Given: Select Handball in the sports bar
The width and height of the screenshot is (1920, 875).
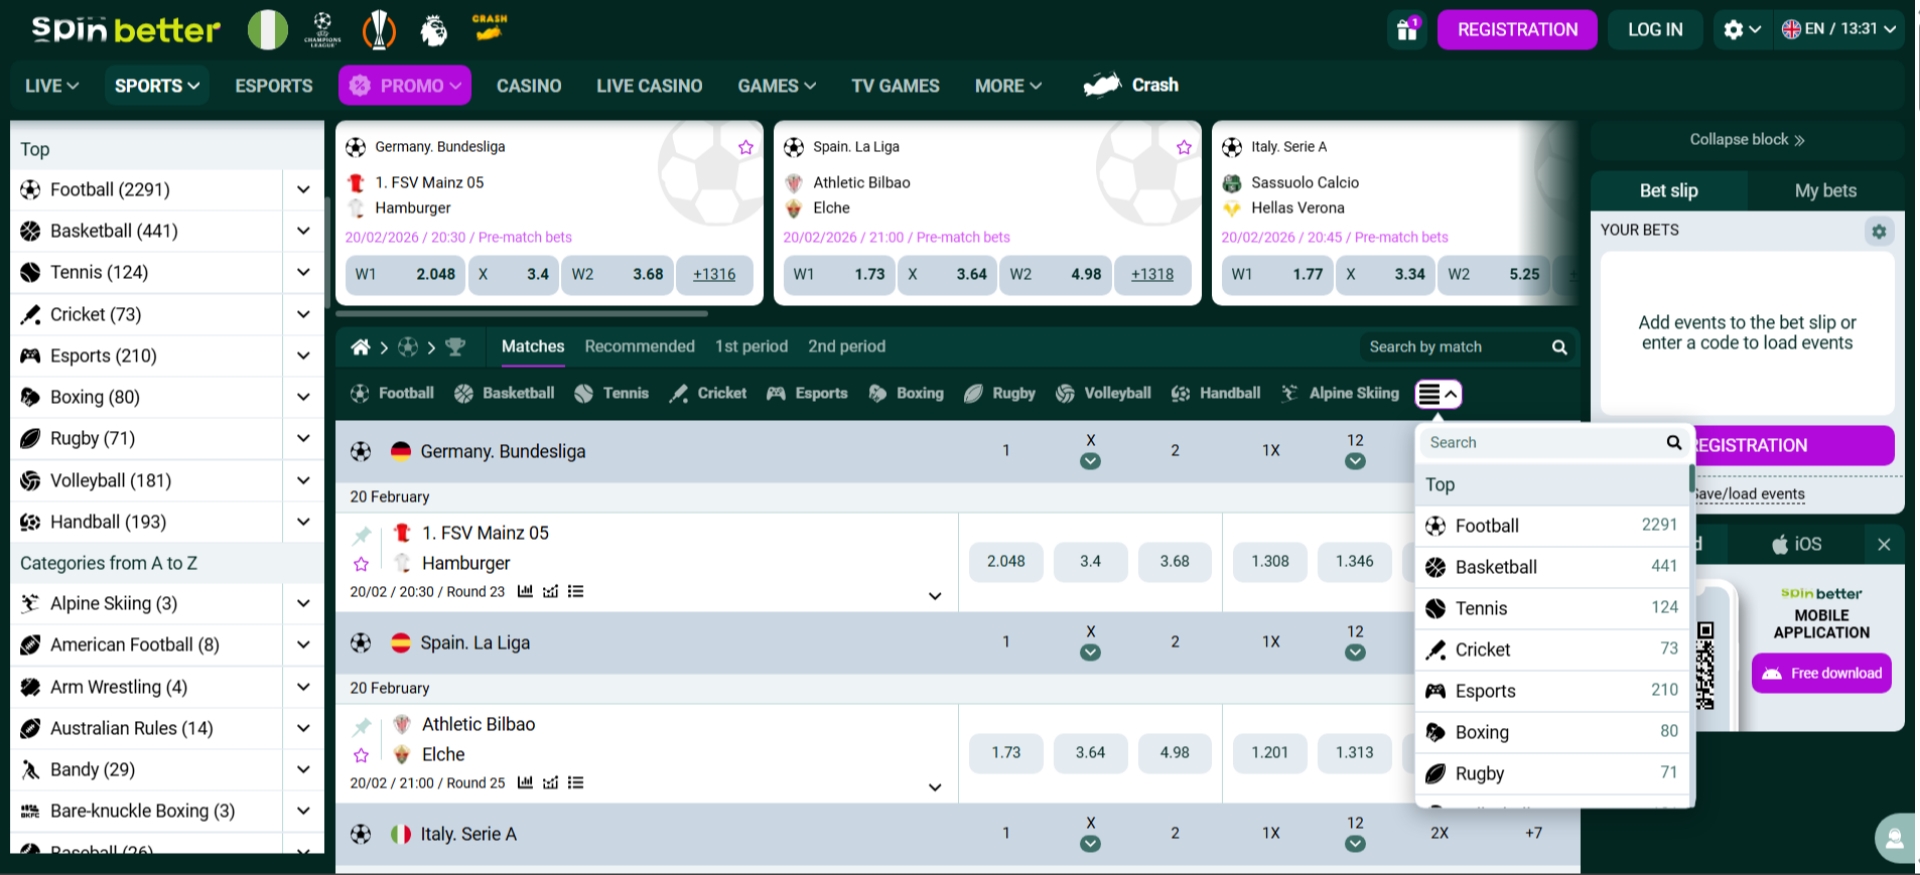Looking at the screenshot, I should [1215, 393].
